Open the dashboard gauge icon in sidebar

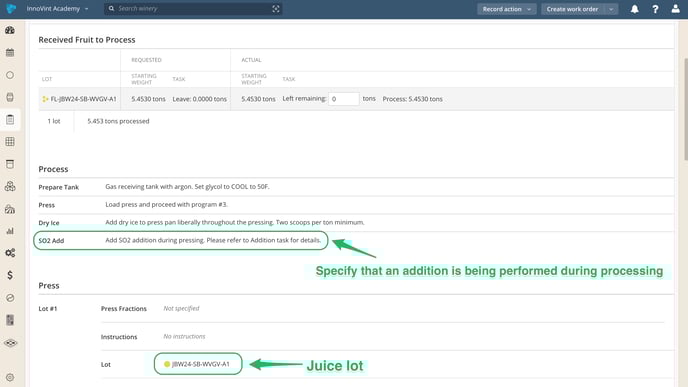[x=10, y=30]
